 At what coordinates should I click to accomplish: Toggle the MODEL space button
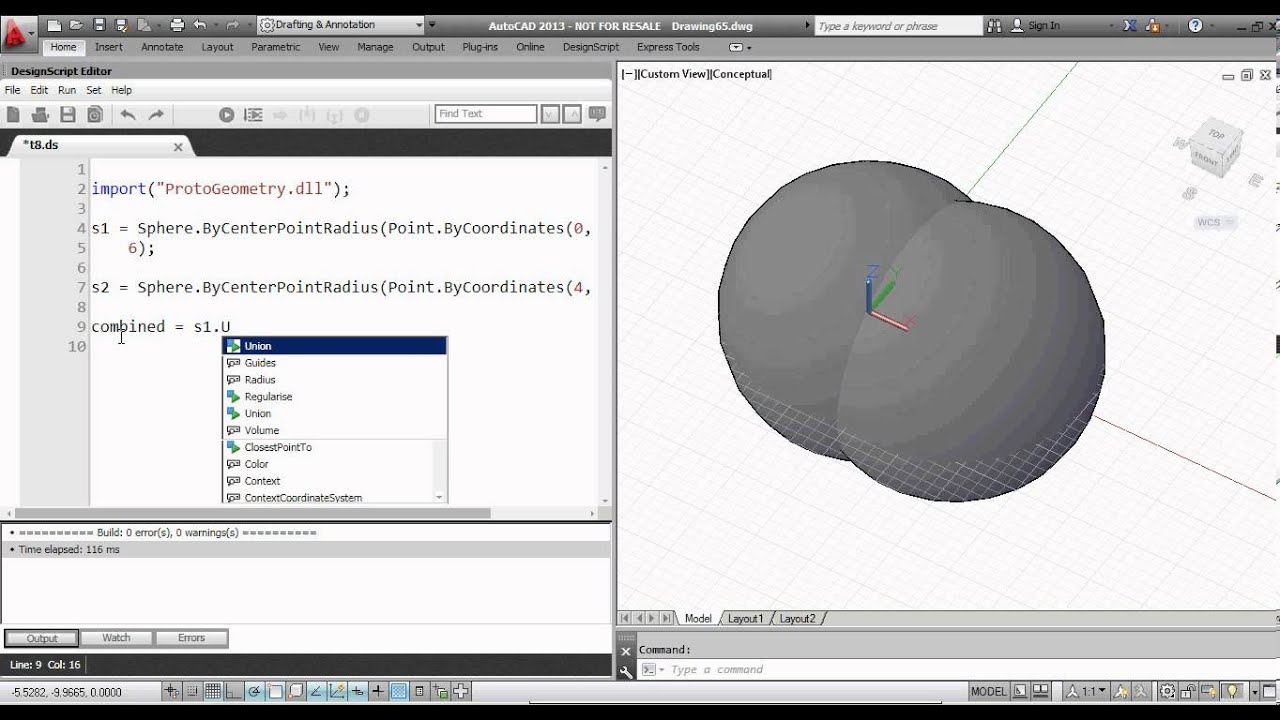[x=988, y=691]
